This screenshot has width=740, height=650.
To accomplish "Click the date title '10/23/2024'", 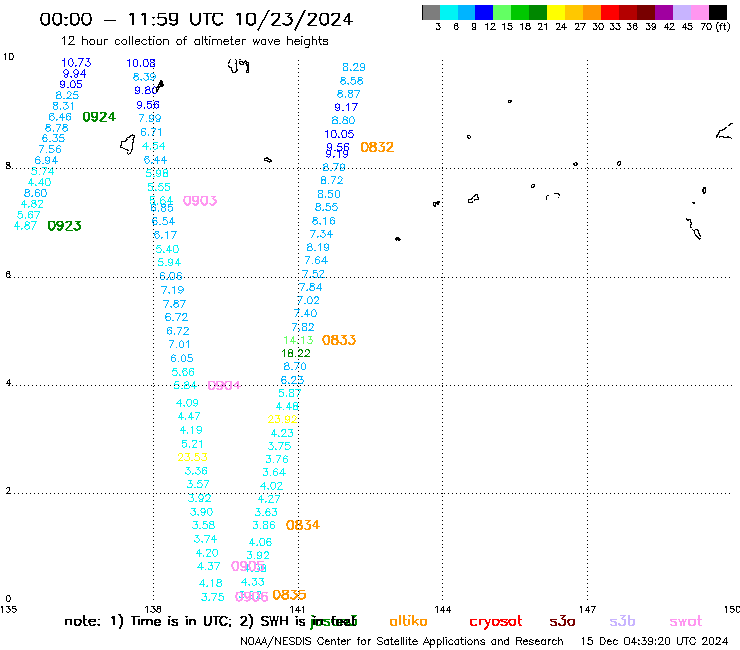I will point(294,19).
